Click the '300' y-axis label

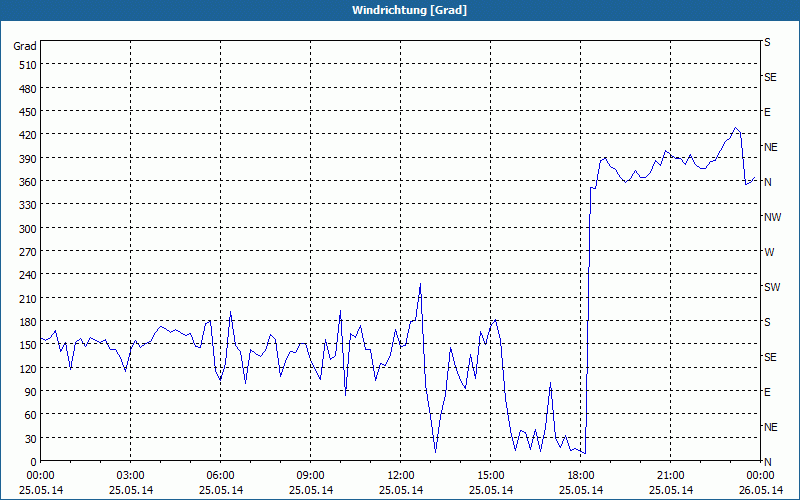click(28, 229)
